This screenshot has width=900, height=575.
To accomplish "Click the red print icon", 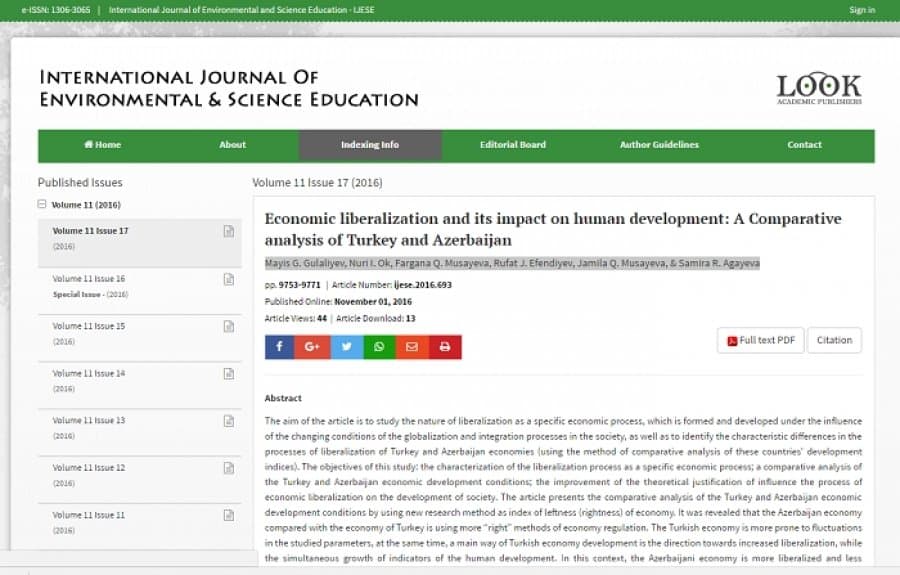I will point(445,347).
